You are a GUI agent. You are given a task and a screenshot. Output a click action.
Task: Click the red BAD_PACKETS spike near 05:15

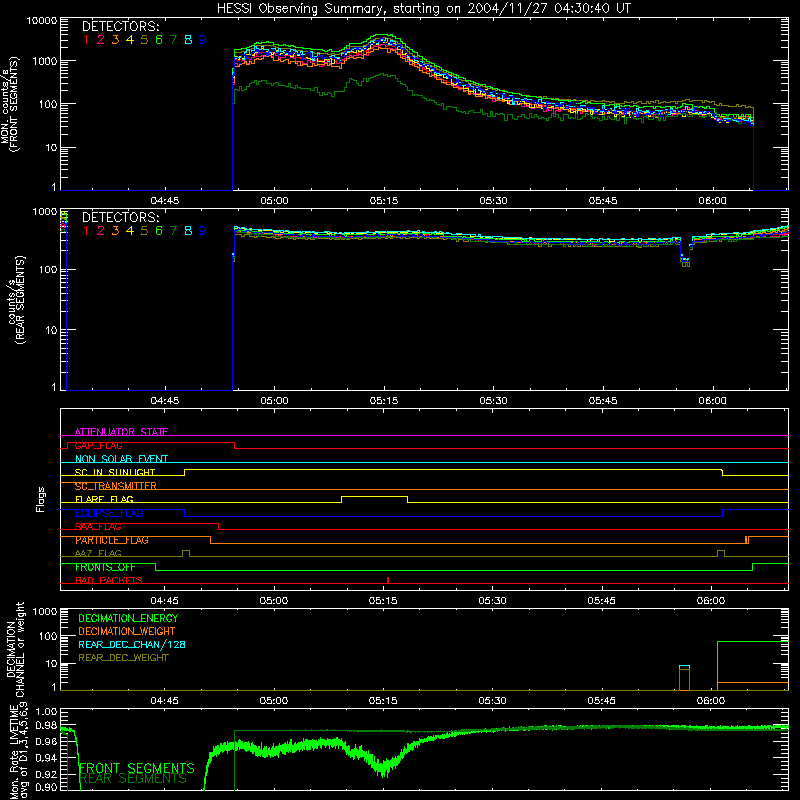tap(388, 580)
